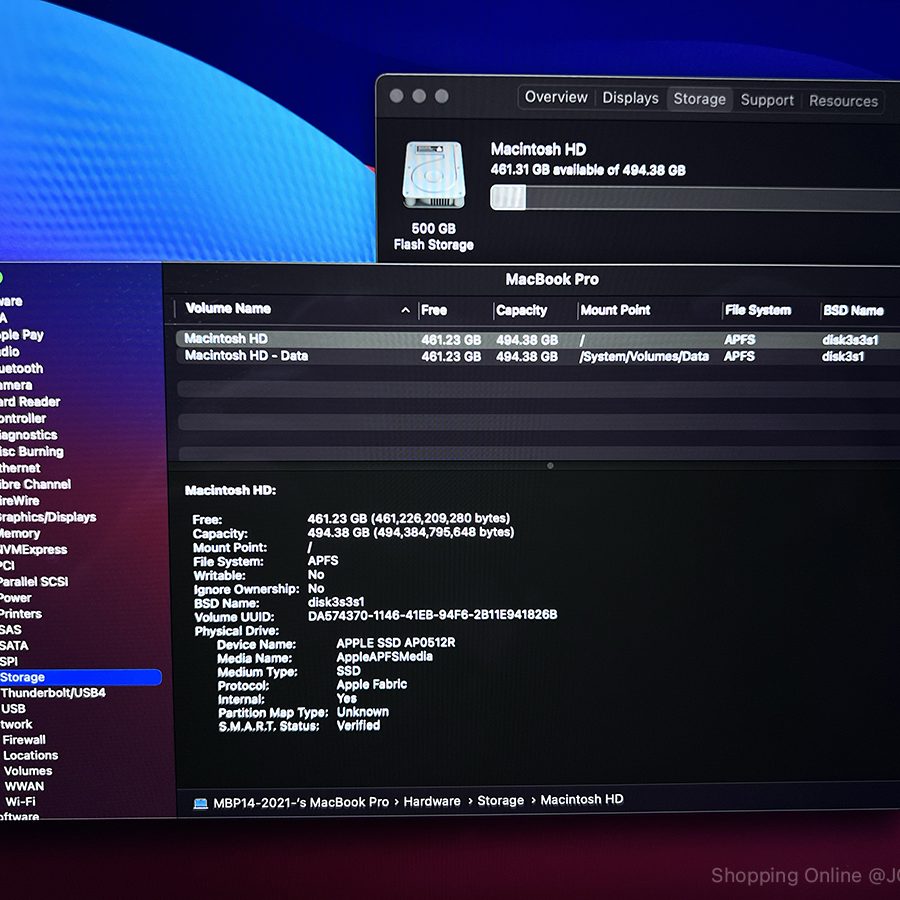Click the Protocol Apple Fabric value
Viewport: 900px width, 900px height.
click(371, 684)
